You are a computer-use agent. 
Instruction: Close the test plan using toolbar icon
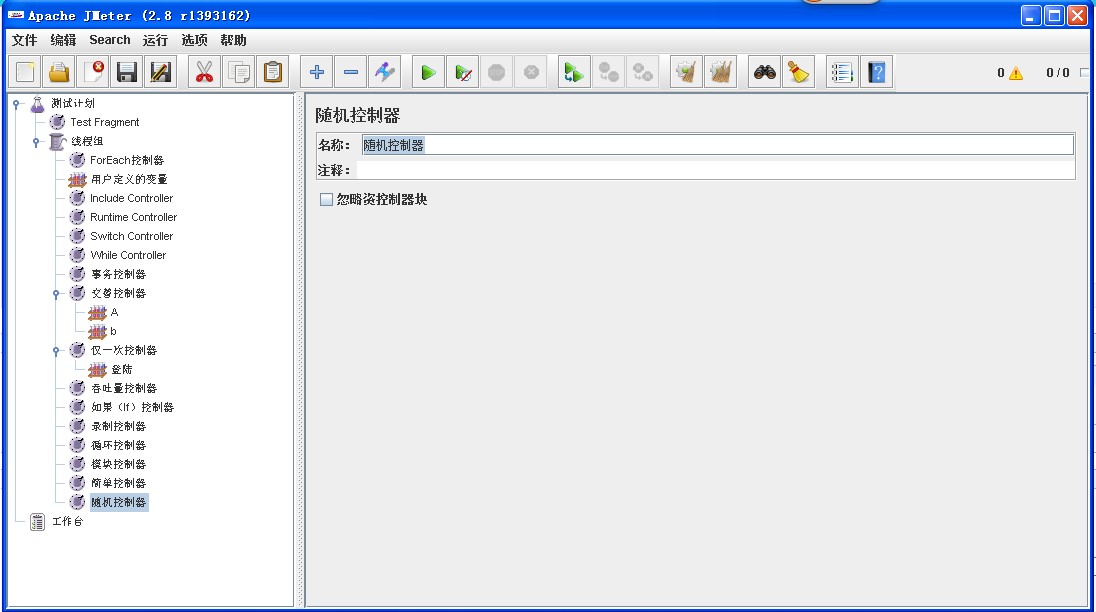click(x=94, y=72)
